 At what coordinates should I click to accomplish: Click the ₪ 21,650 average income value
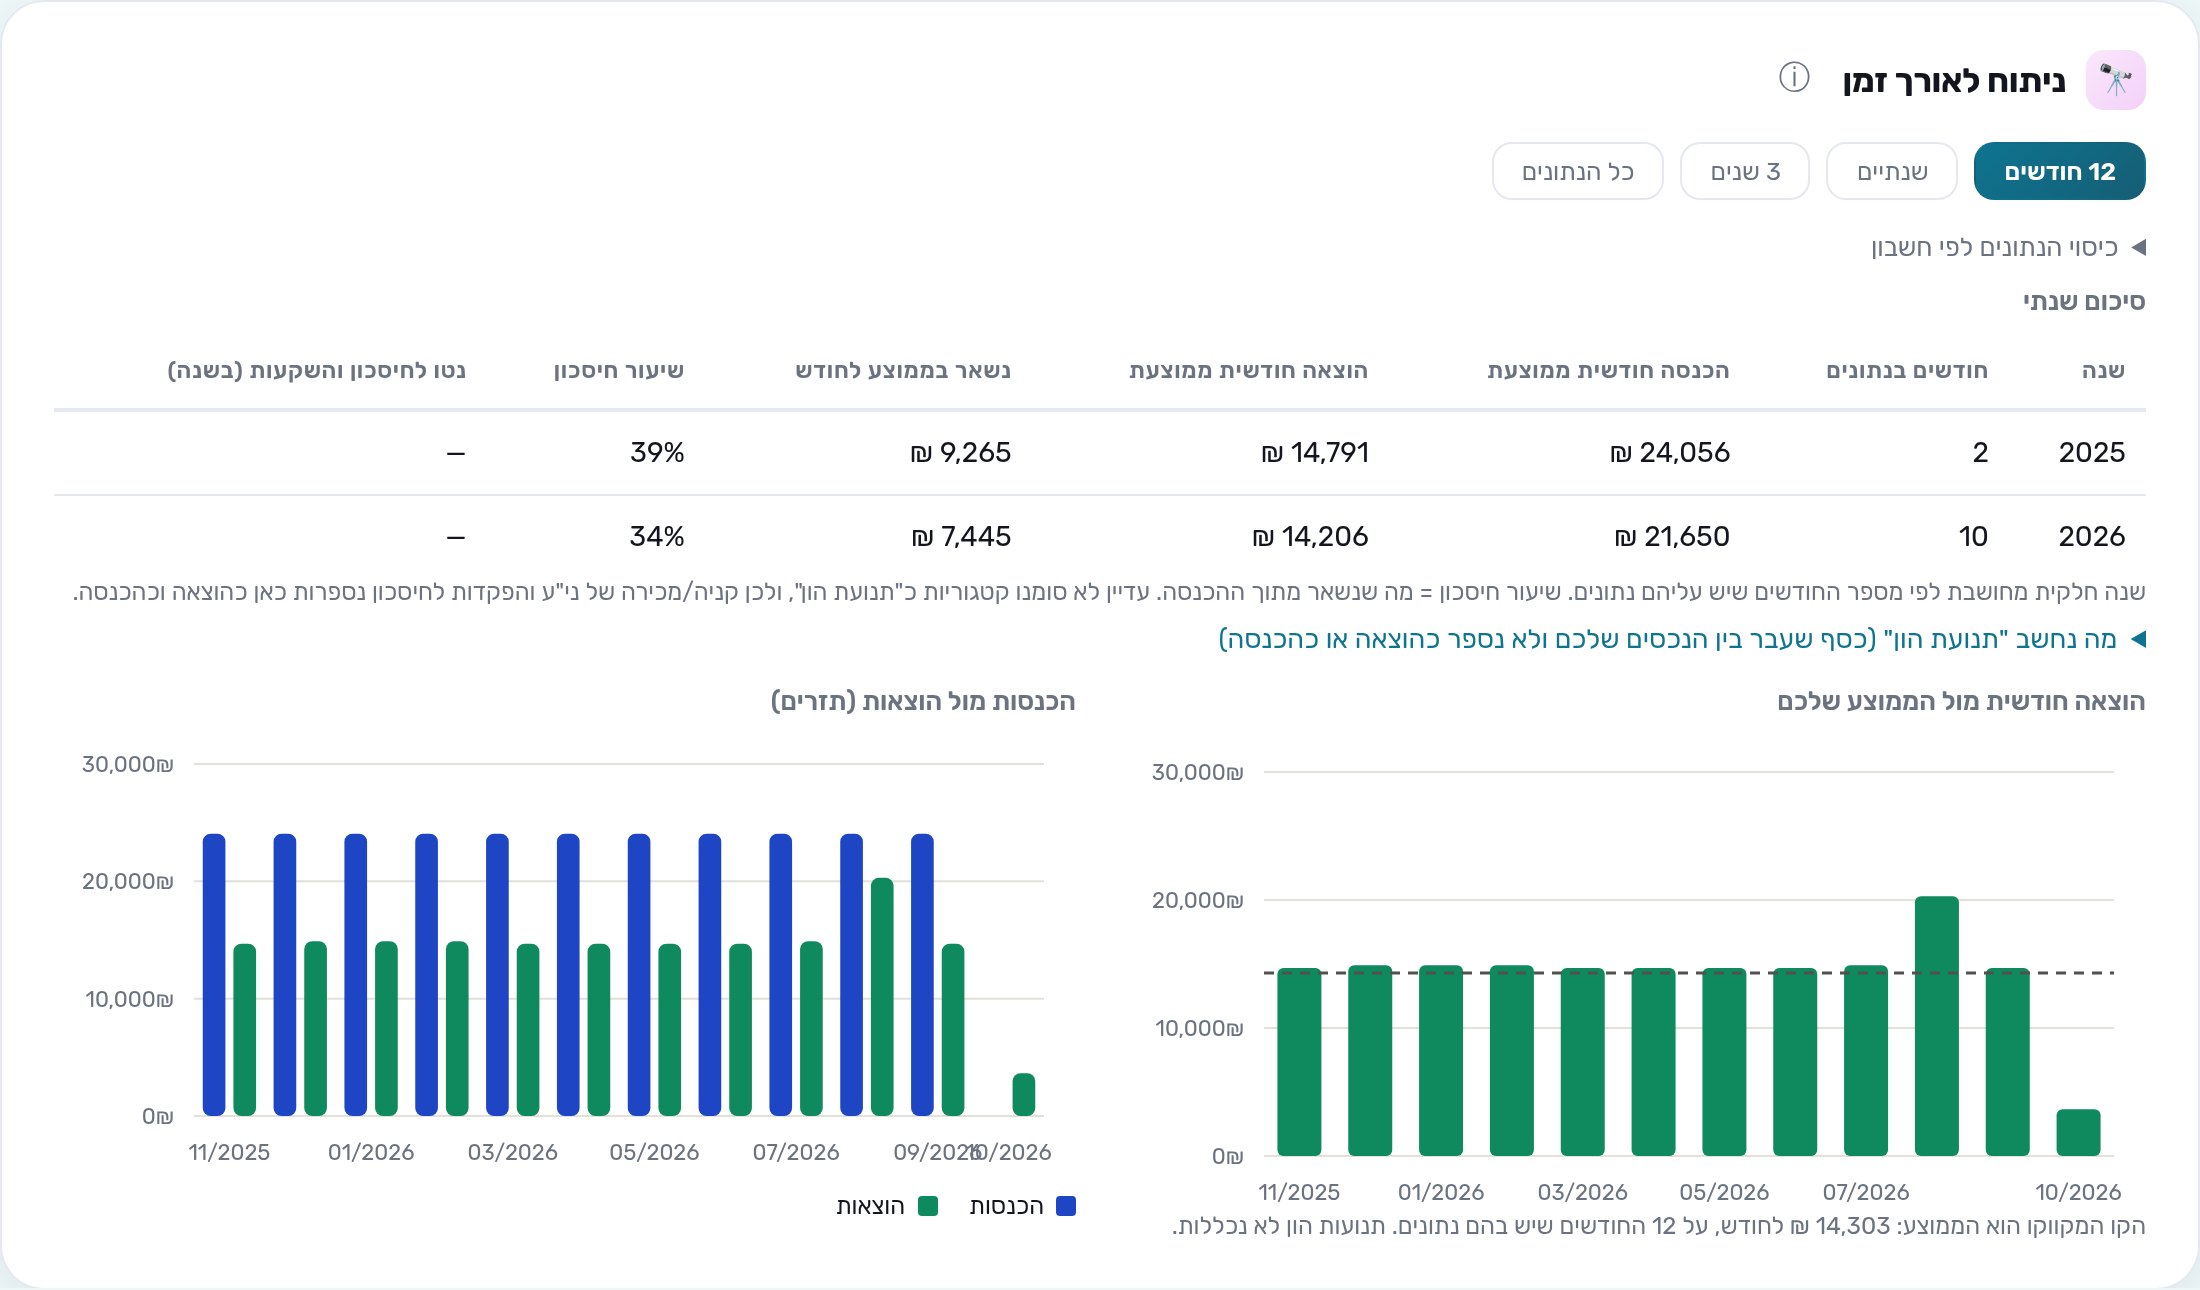(1672, 536)
